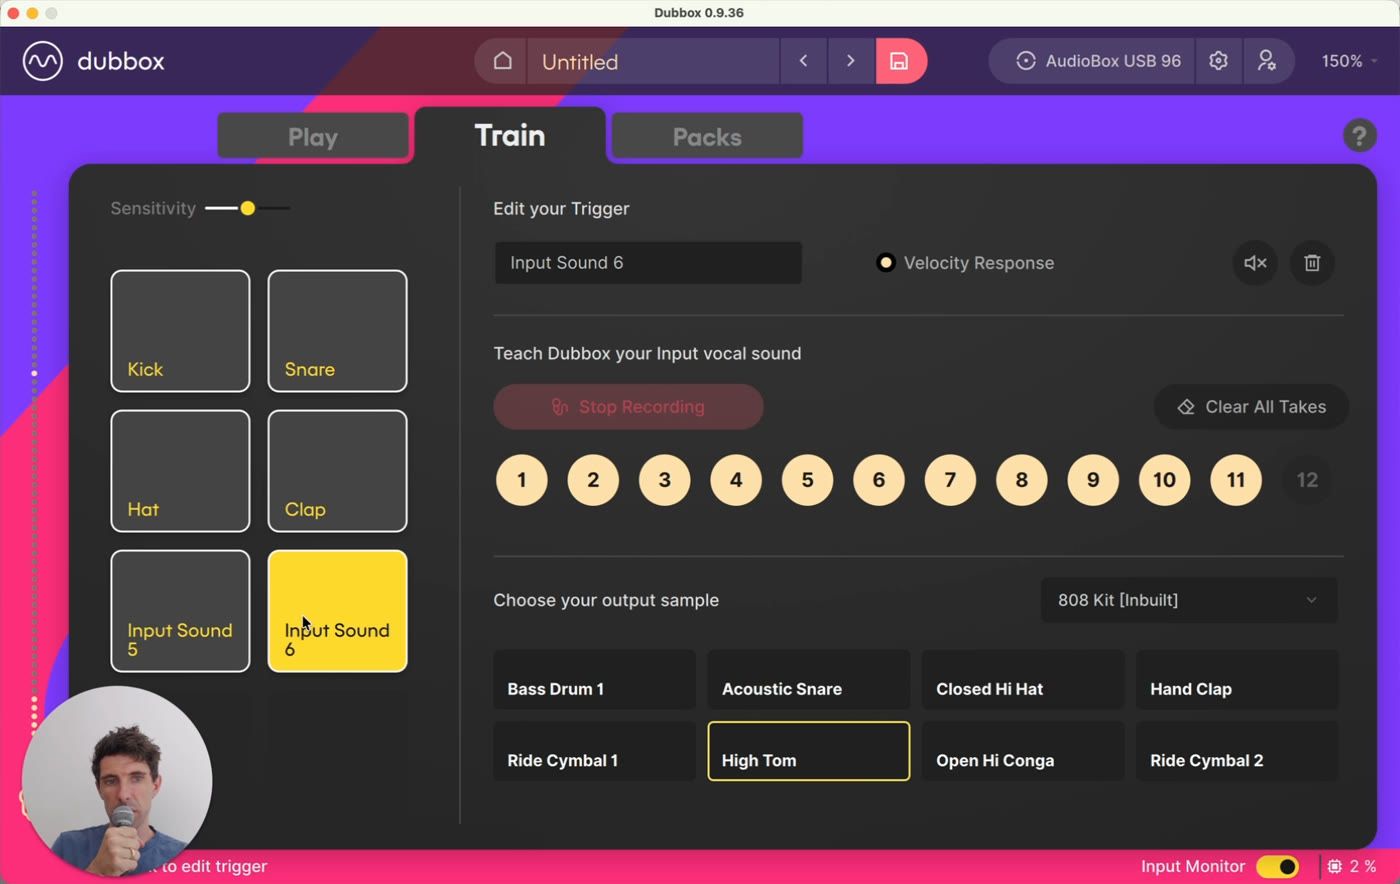Open user account settings icon
Screen dimensions: 1400x884
click(x=1267, y=61)
